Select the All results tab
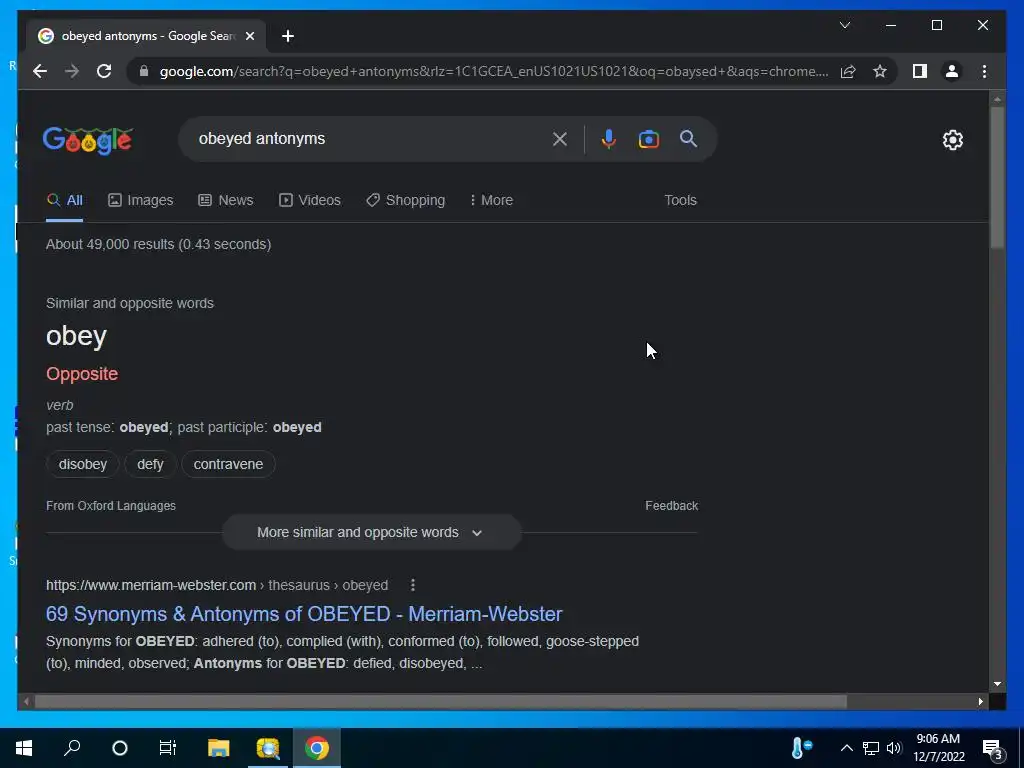 [65, 200]
